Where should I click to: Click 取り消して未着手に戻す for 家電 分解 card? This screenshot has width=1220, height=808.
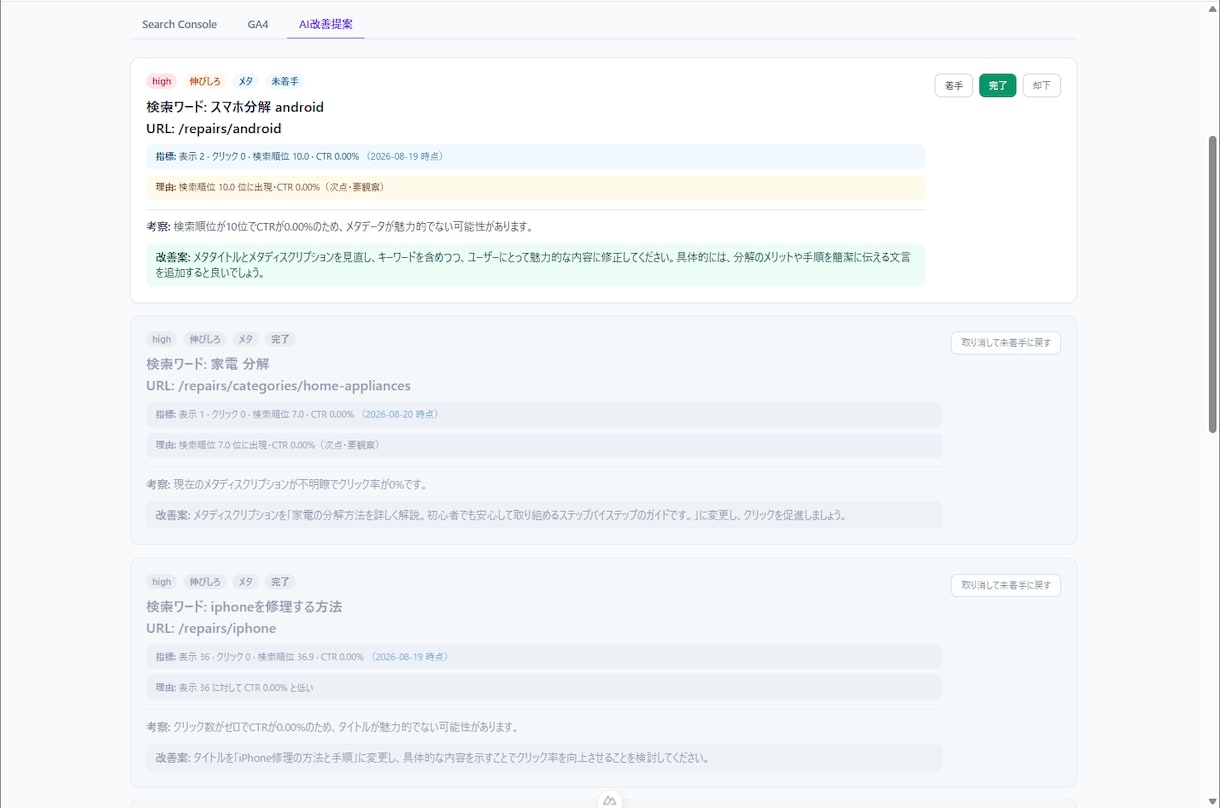pyautogui.click(x=1006, y=343)
